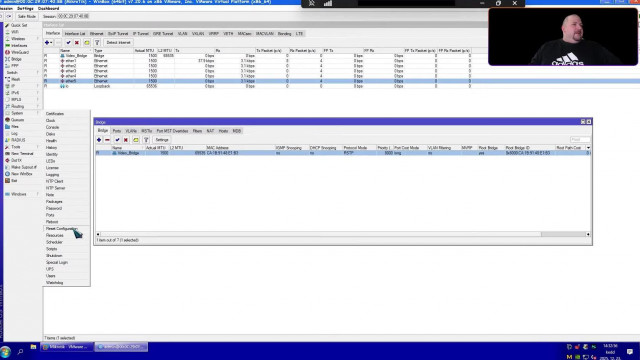This screenshot has width=640, height=360.
Task: Click the disable red X in Bridge window
Action: pyautogui.click(x=126, y=140)
